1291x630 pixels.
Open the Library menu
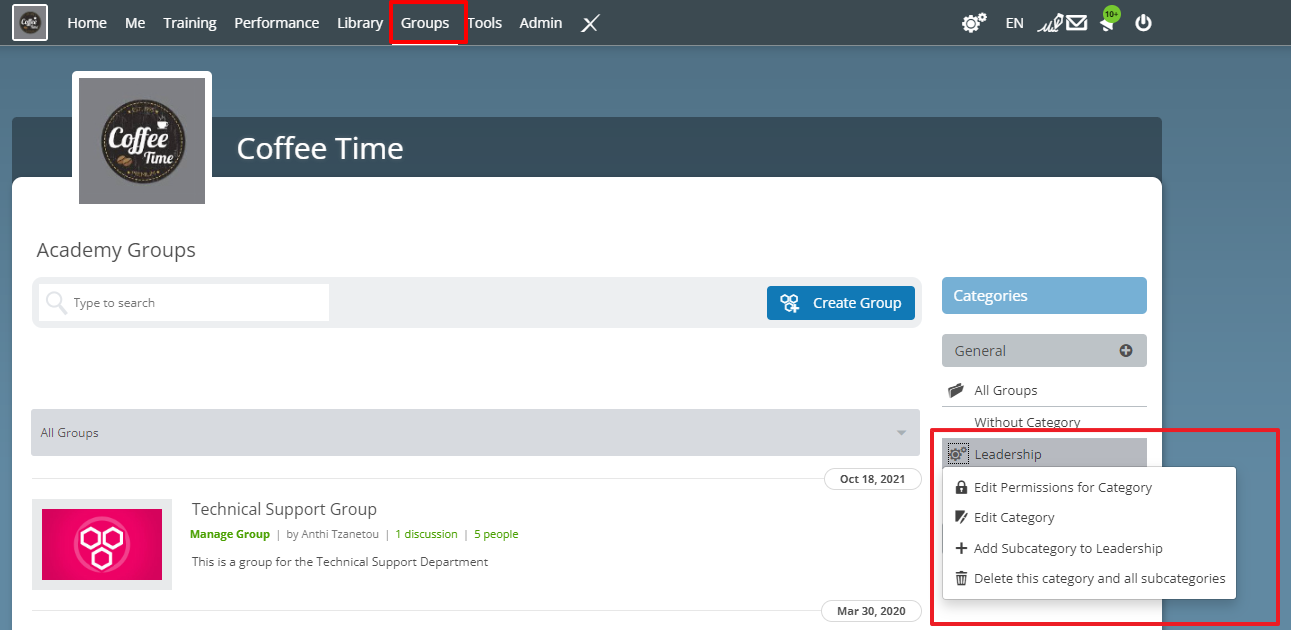pos(360,23)
